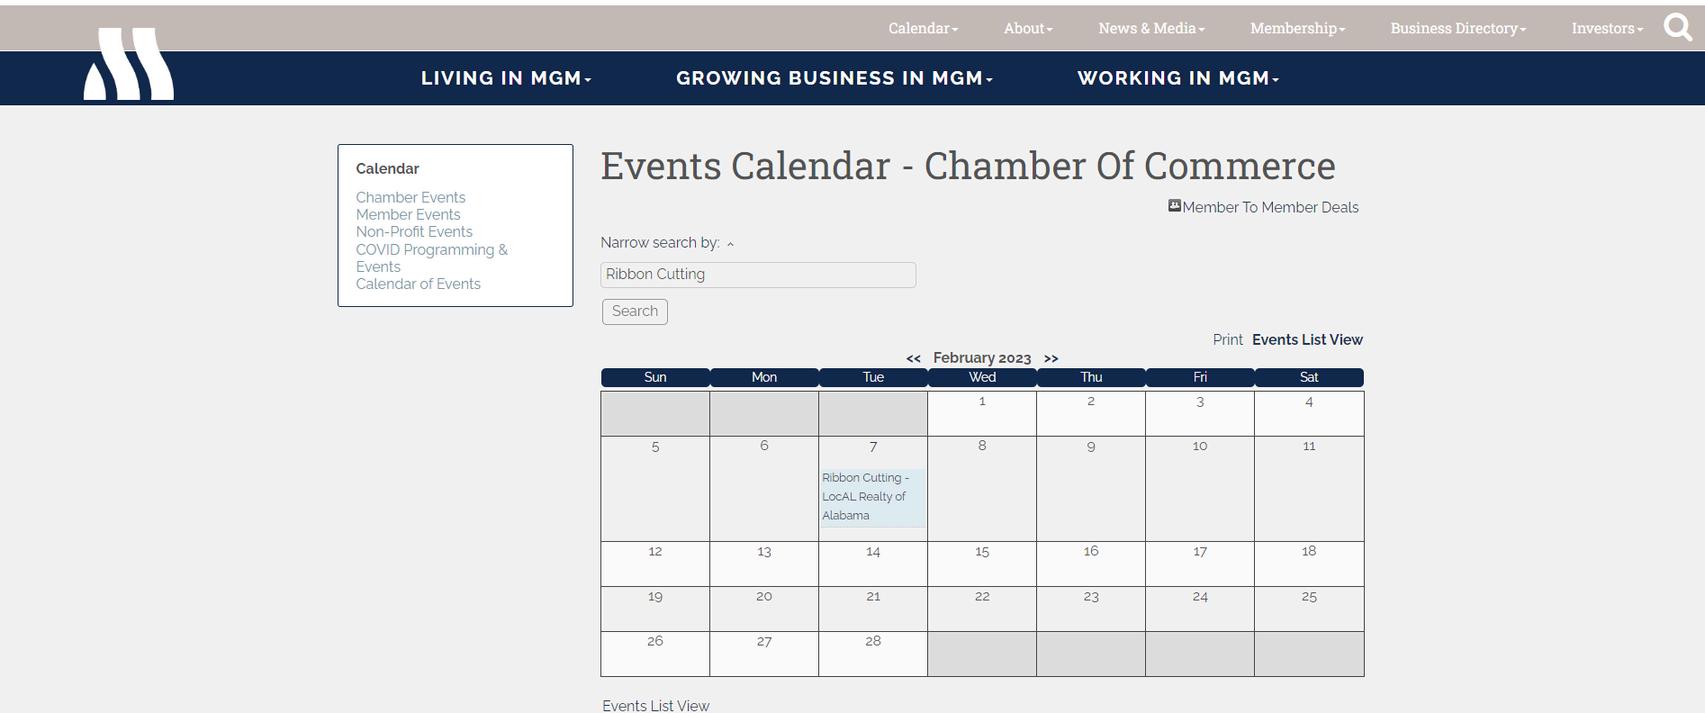Open the Membership menu

click(1297, 28)
